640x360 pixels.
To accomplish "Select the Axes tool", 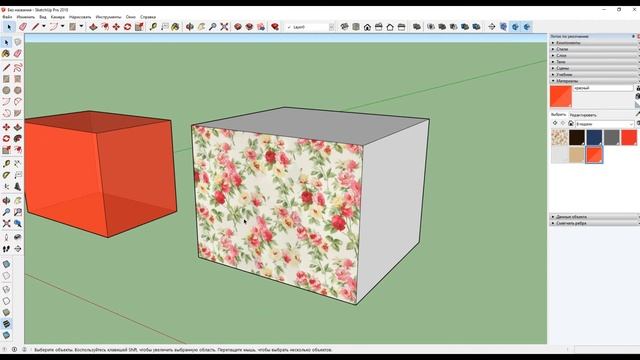I will [6, 187].
